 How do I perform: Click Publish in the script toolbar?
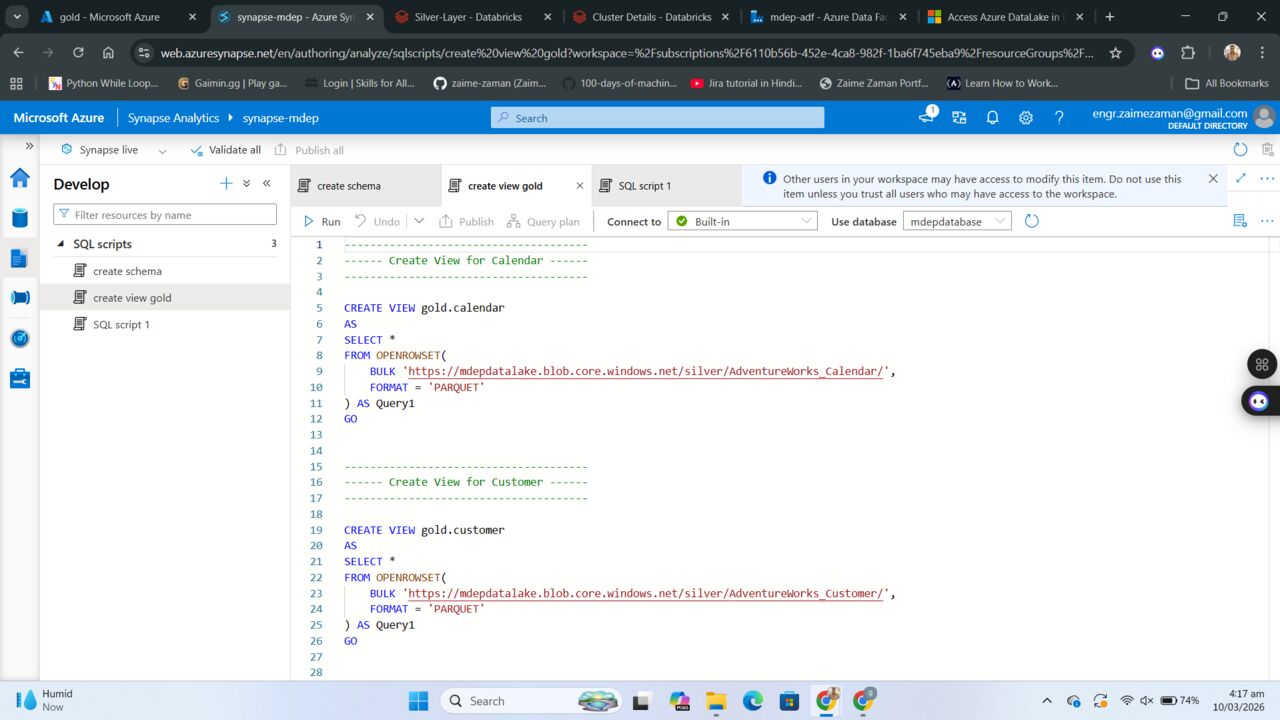(x=466, y=221)
